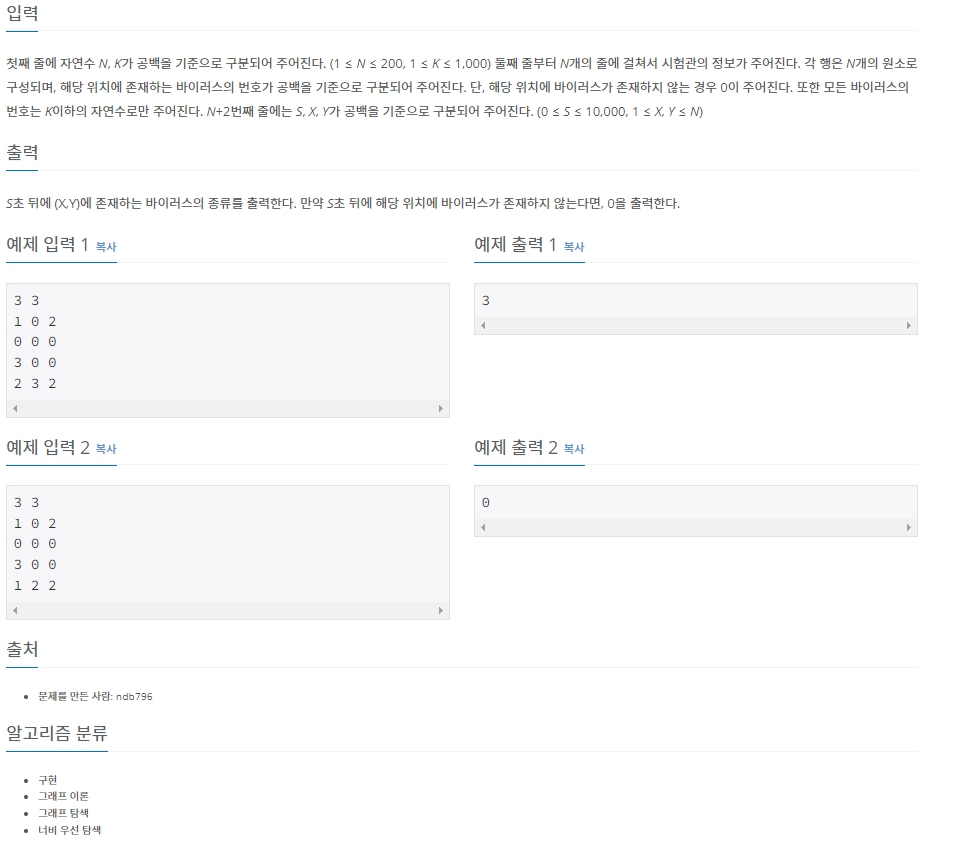Click left scroll arrow of sample output 2 box

[483, 527]
